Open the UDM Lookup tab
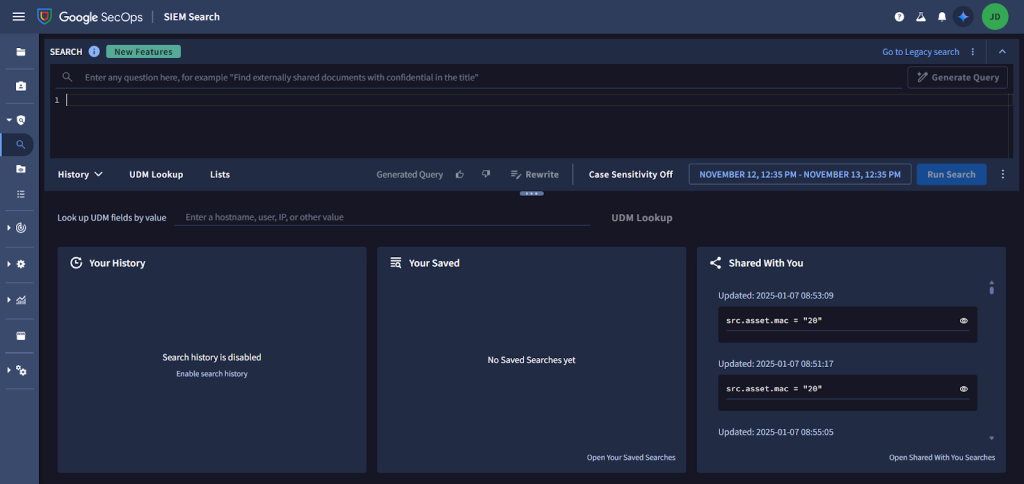This screenshot has height=484, width=1024. click(x=156, y=174)
